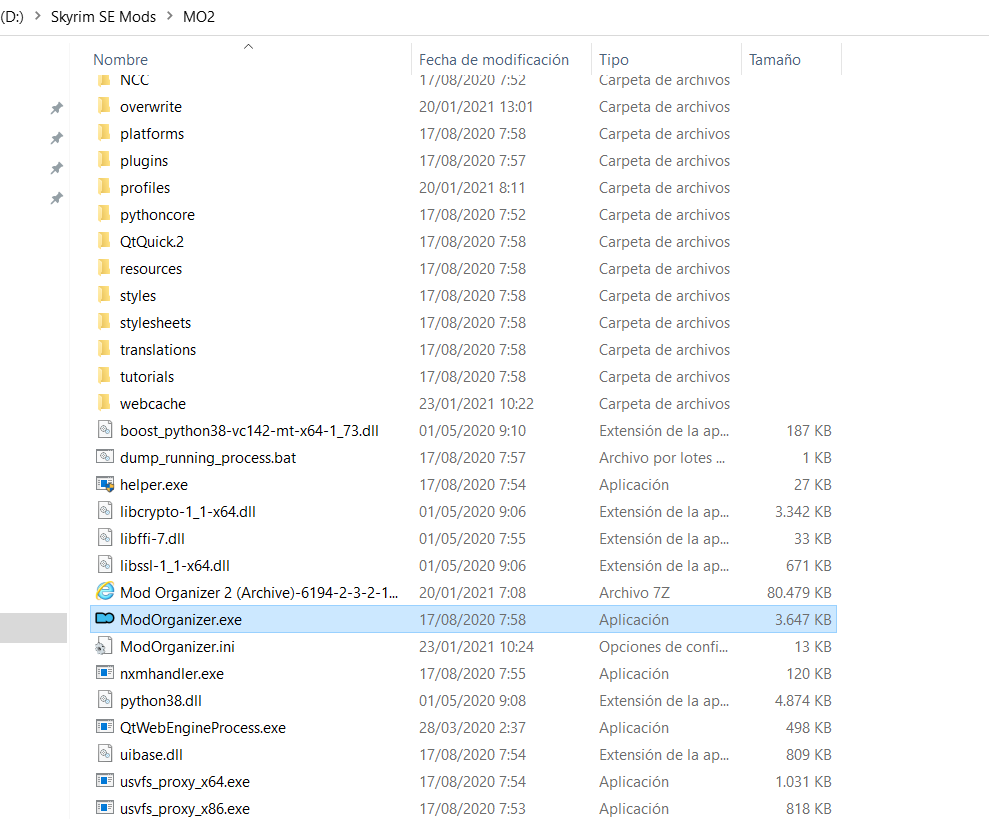
Task: Select the translations folder name
Action: tap(158, 350)
